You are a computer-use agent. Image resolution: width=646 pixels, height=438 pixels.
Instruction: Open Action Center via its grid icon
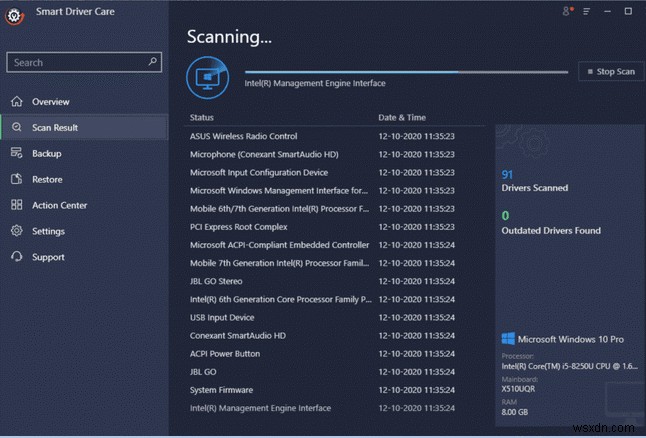tap(16, 206)
